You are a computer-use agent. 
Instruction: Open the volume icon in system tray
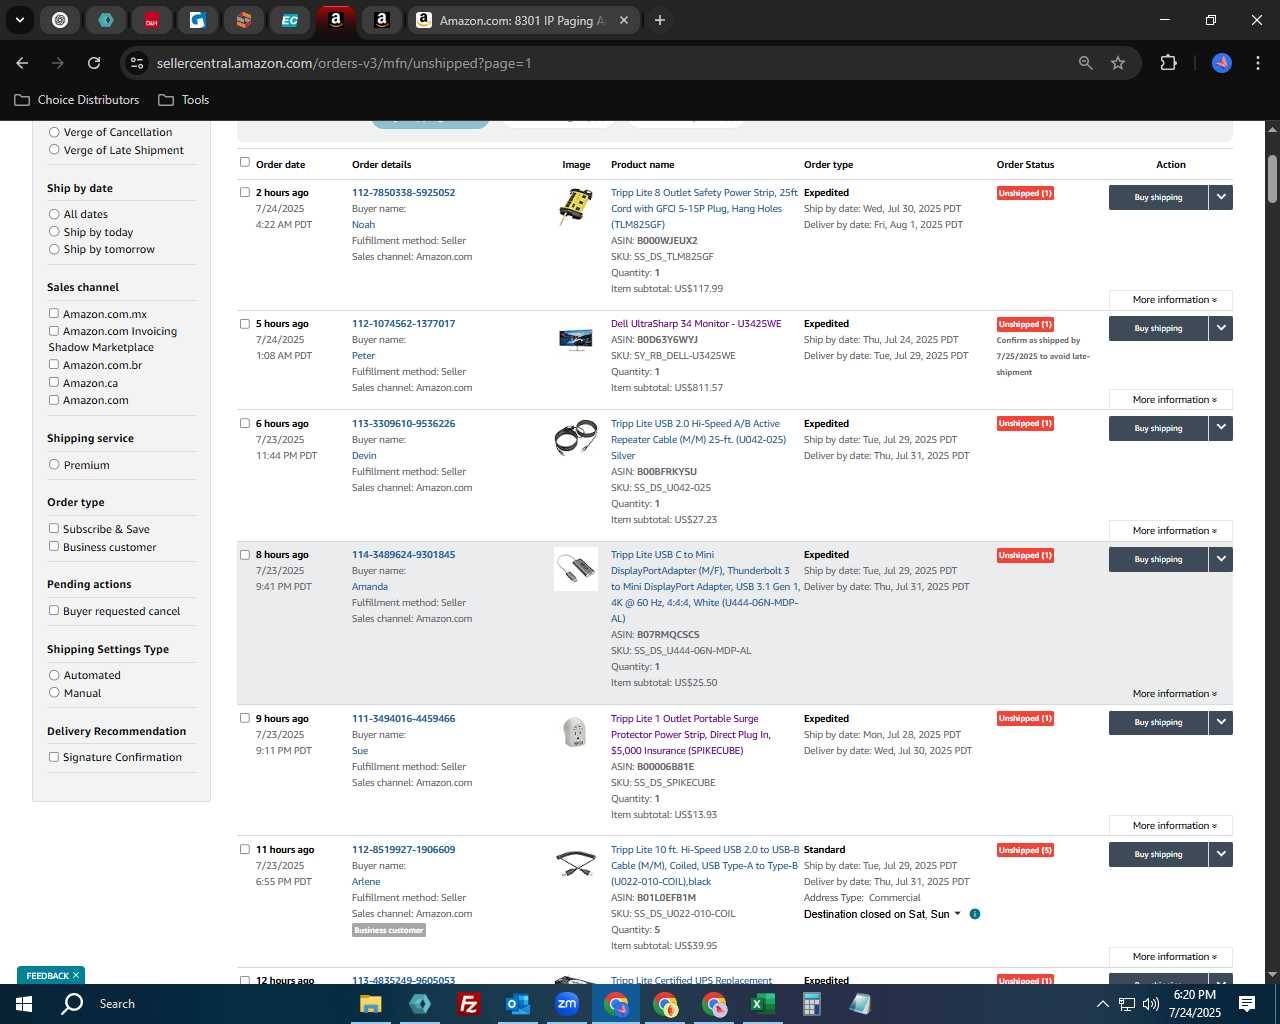point(1150,1004)
